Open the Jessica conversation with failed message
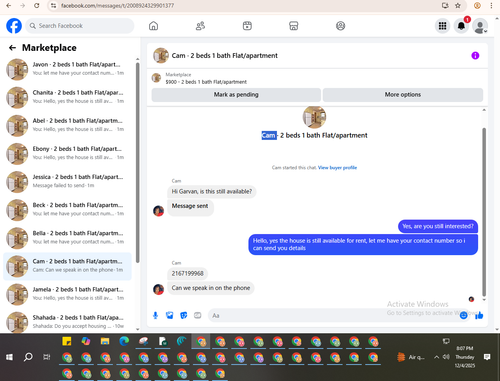The width and height of the screenshot is (500, 381). click(67, 182)
